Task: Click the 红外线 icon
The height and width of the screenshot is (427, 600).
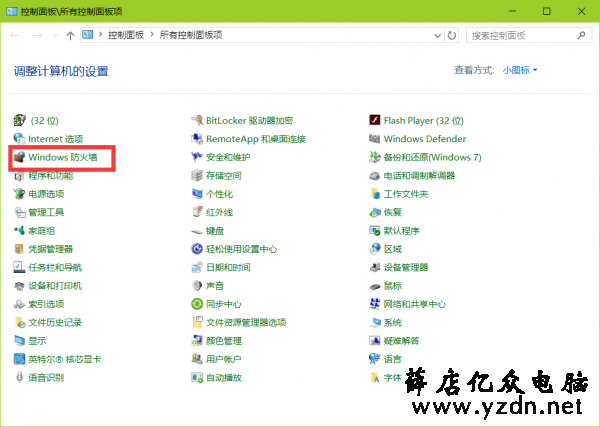Action: click(x=197, y=212)
